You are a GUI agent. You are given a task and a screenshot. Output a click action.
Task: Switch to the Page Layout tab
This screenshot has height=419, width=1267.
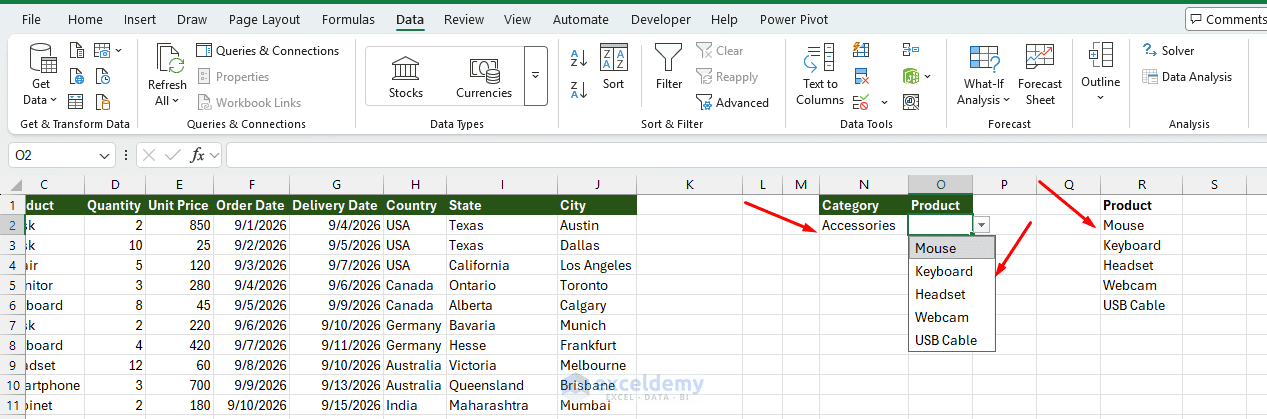(264, 19)
